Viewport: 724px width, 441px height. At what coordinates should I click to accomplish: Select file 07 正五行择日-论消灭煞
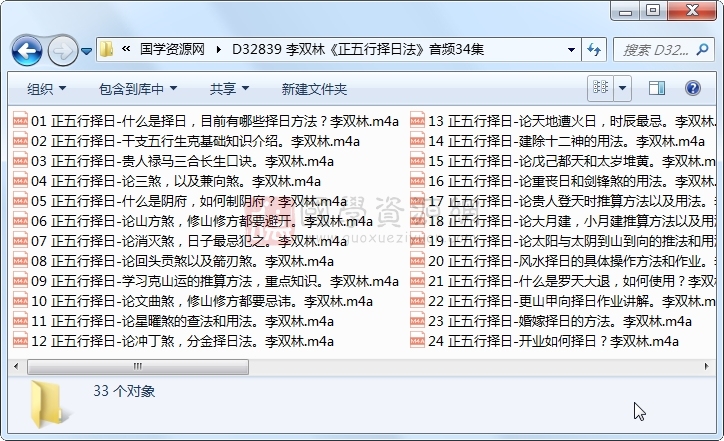pyautogui.click(x=180, y=241)
